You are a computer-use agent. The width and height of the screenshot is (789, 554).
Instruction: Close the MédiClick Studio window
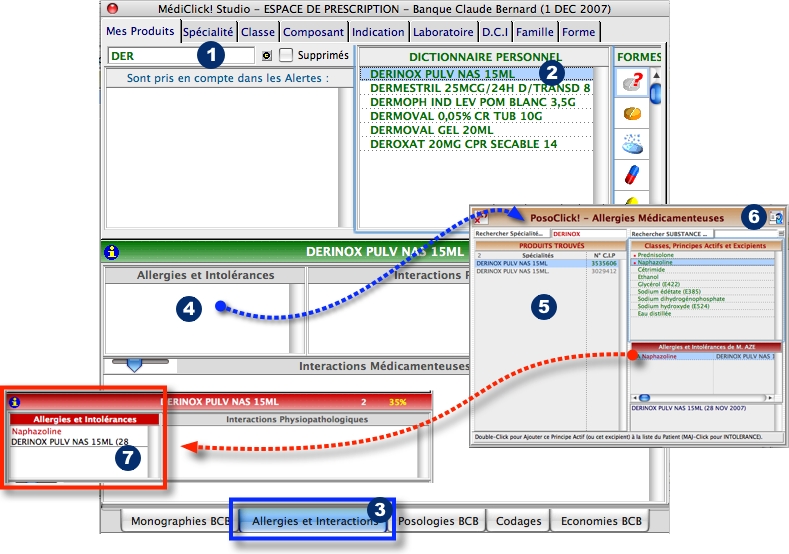point(113,9)
